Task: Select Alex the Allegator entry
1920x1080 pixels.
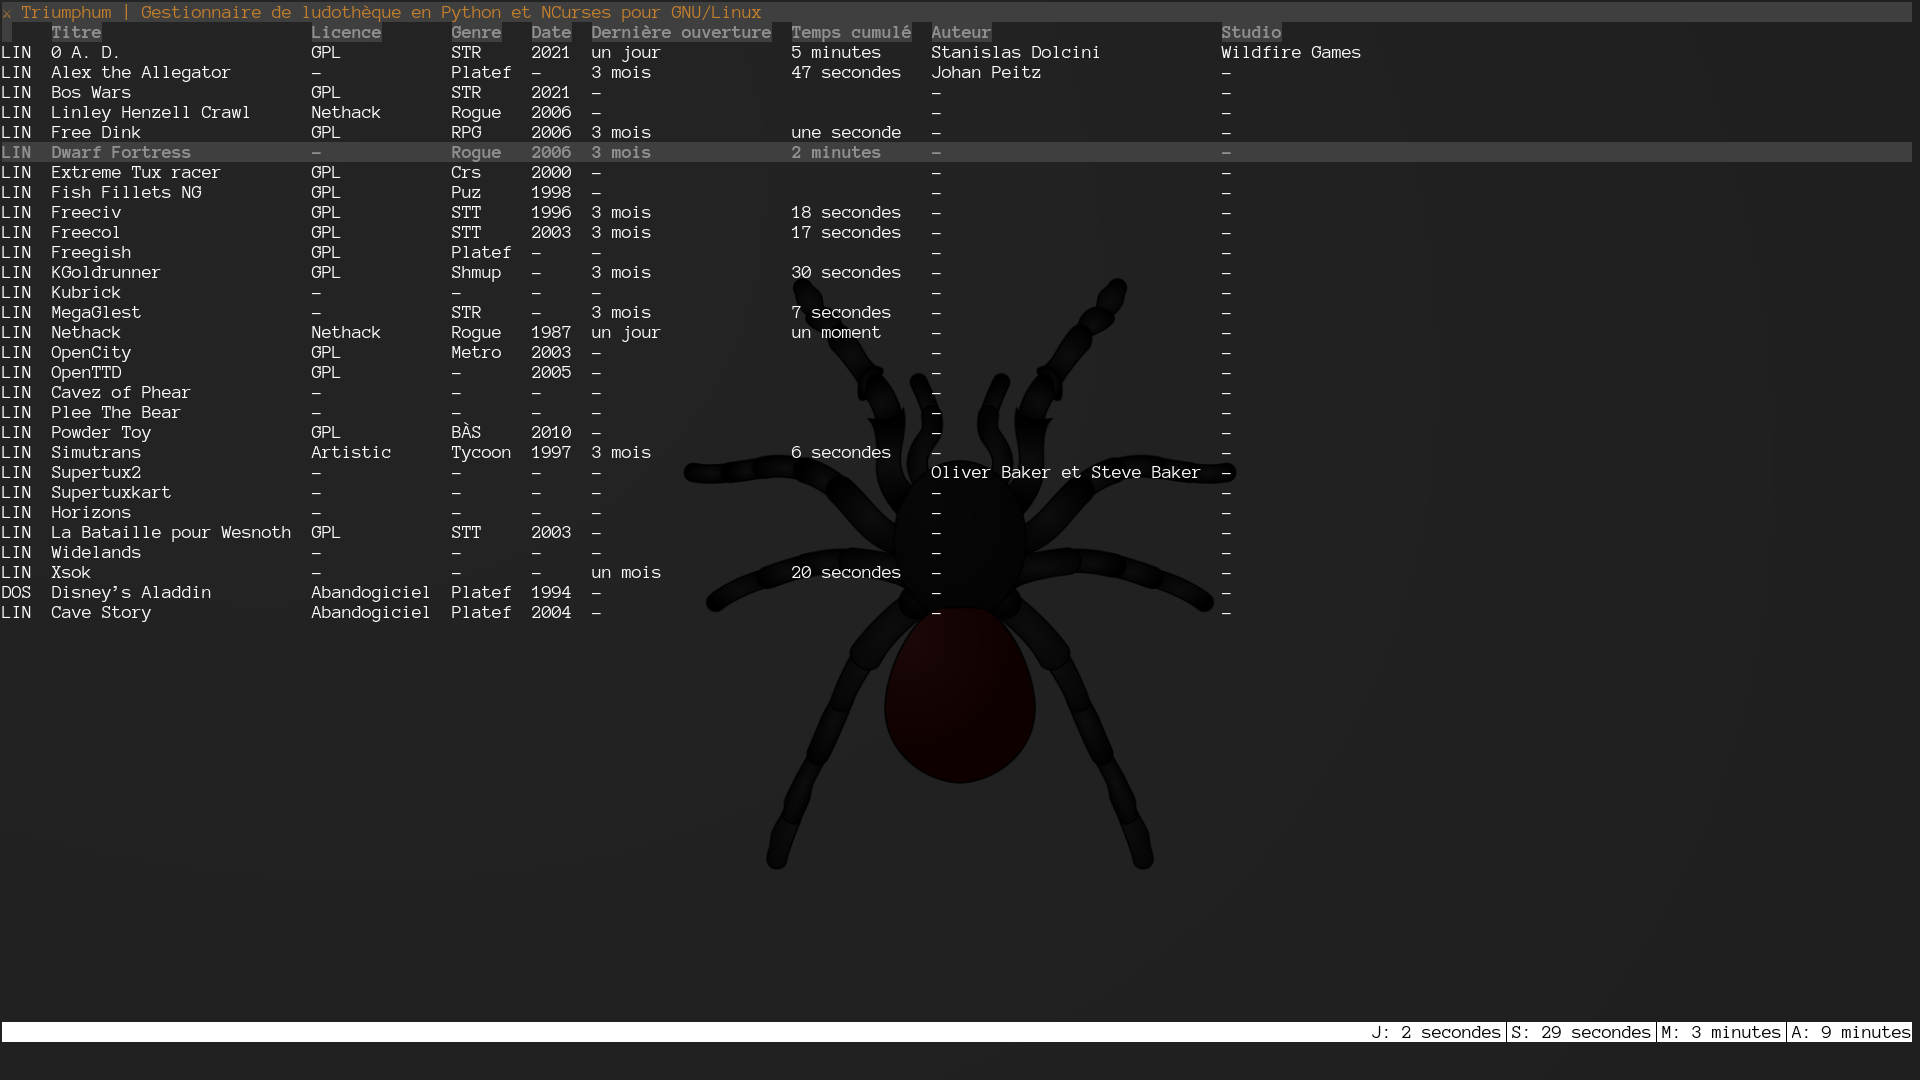Action: point(141,73)
